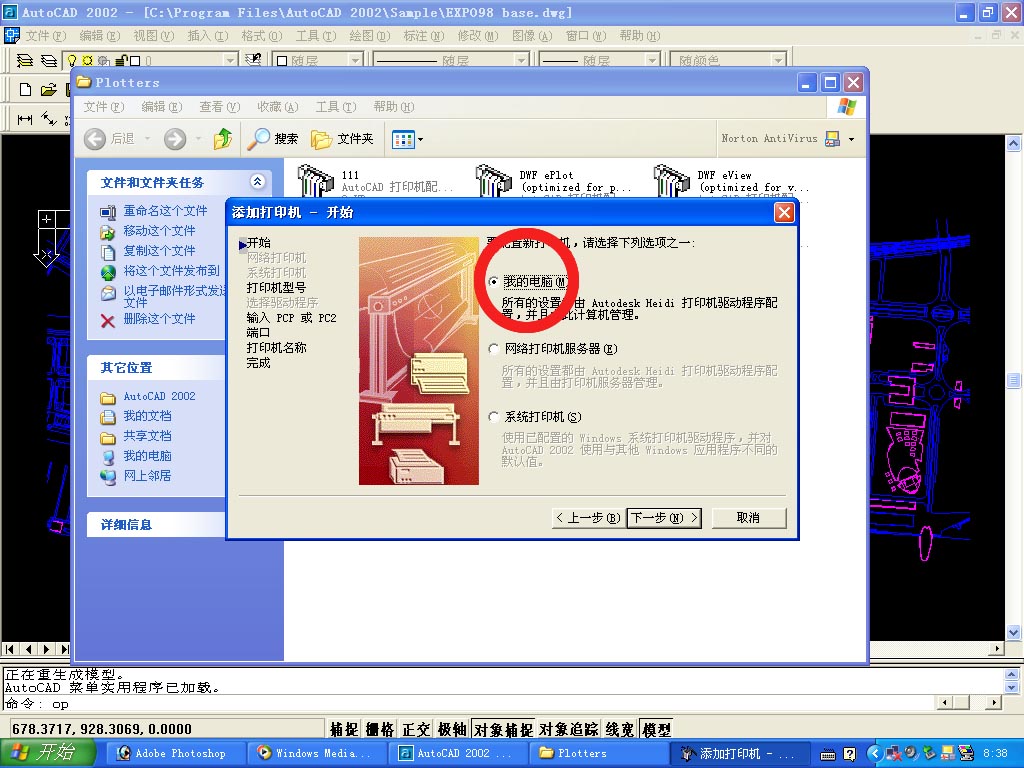
Task: Open the AutoCAD layer list dropdown
Action: tap(230, 61)
